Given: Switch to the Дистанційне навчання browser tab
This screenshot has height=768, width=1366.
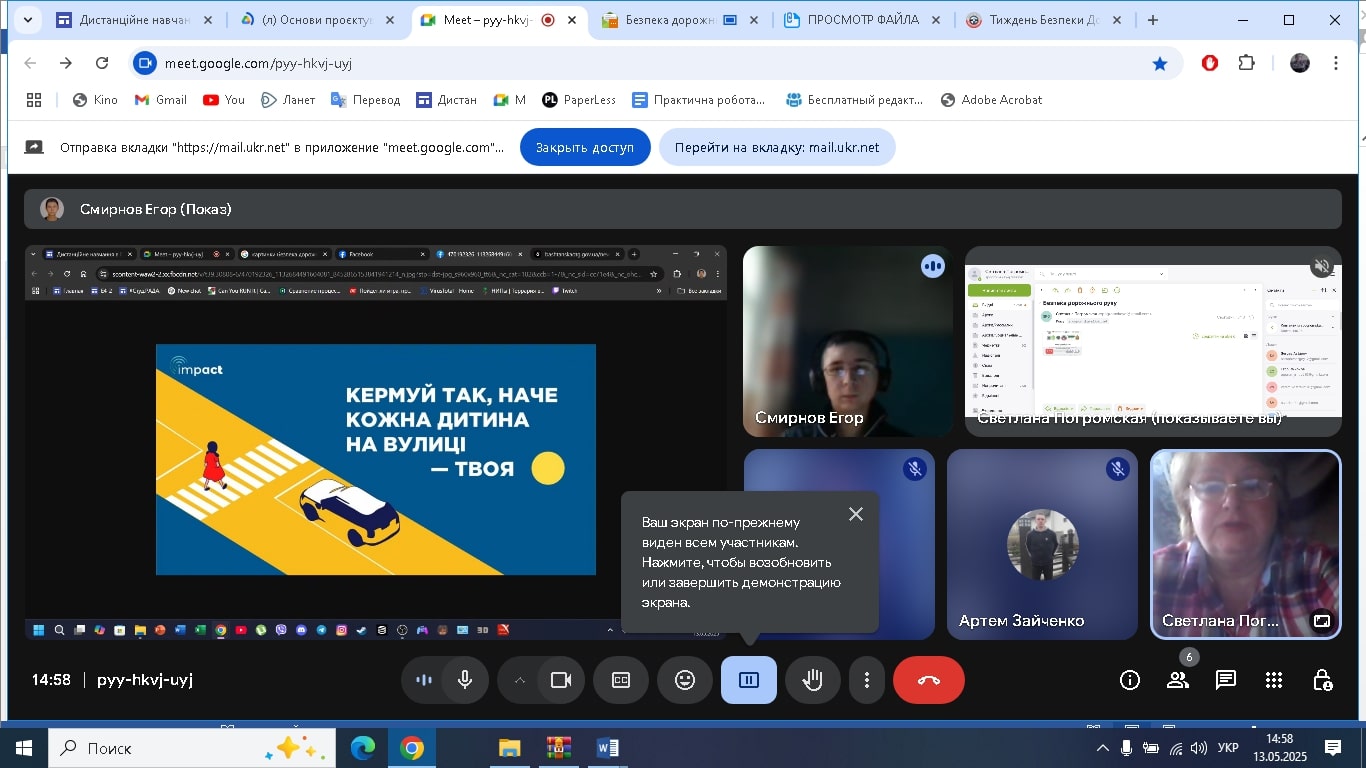Looking at the screenshot, I should (x=136, y=20).
